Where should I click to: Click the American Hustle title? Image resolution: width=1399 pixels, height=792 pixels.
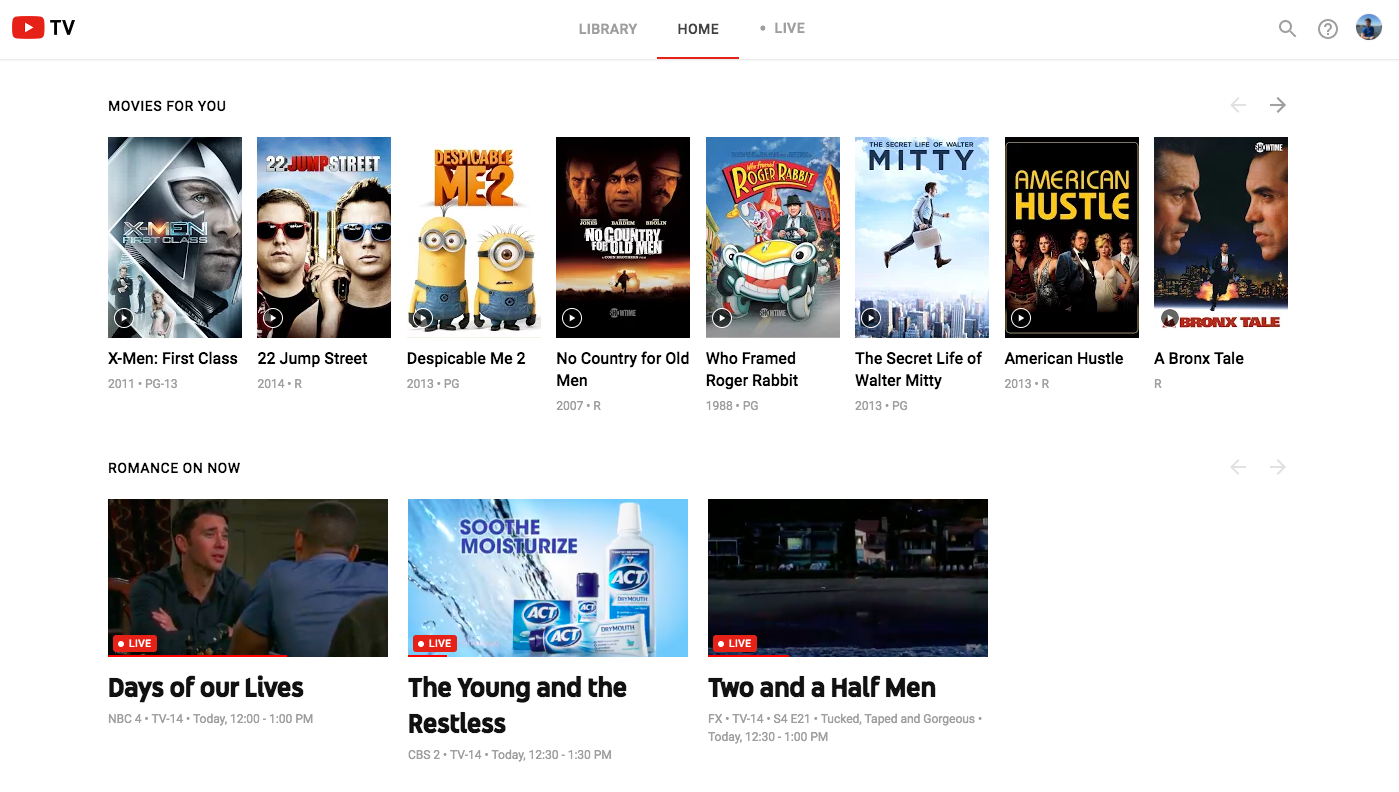(1064, 358)
